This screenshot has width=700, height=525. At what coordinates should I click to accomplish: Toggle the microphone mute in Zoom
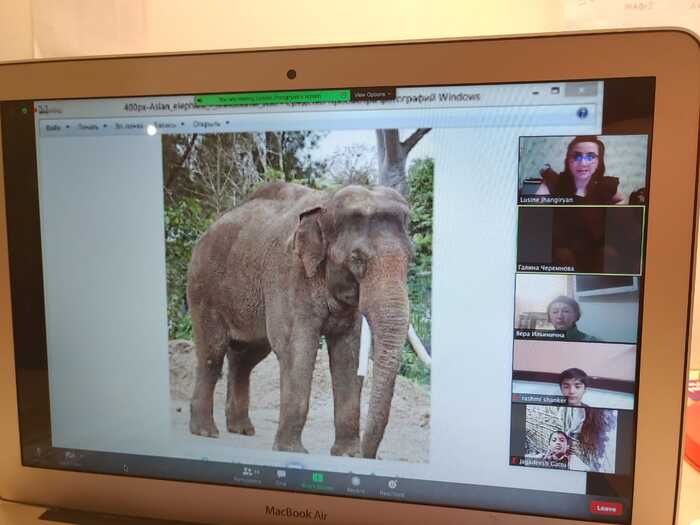[x=39, y=455]
